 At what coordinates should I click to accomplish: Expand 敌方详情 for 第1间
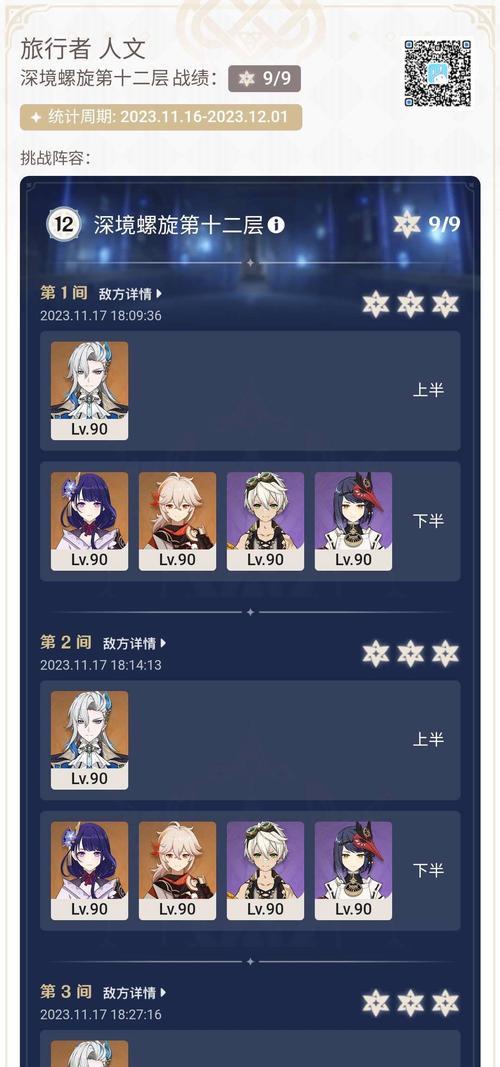pos(131,294)
